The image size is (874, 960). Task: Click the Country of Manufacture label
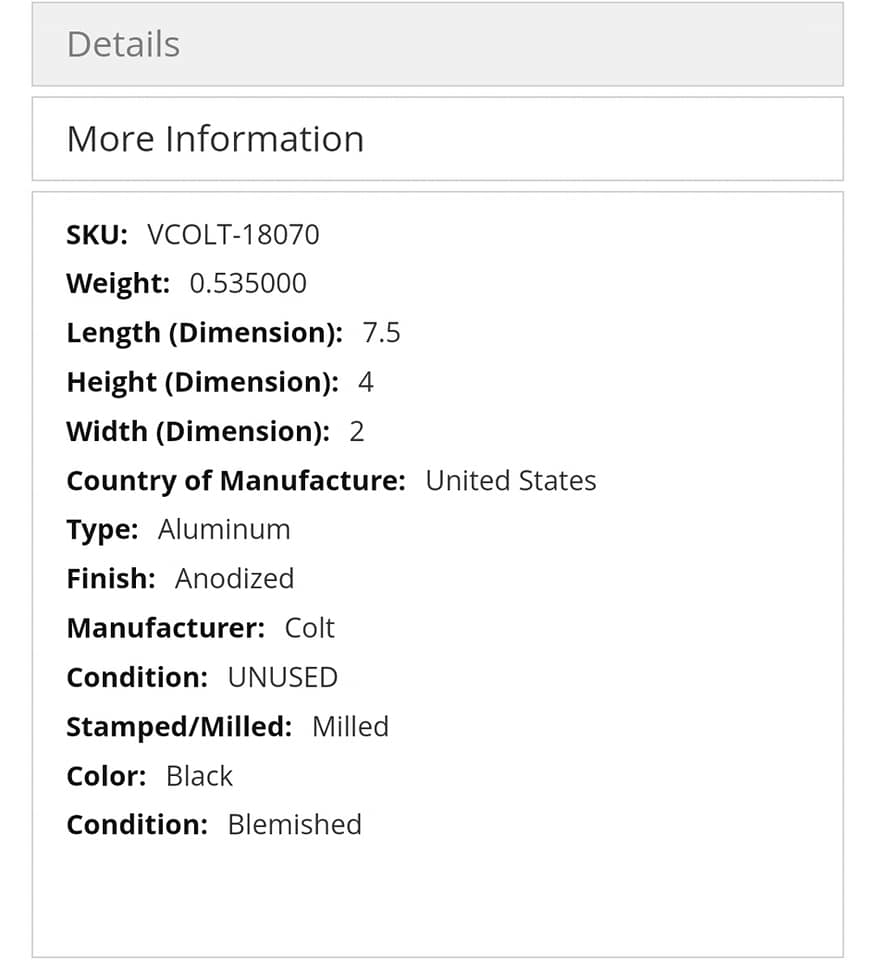[235, 480]
